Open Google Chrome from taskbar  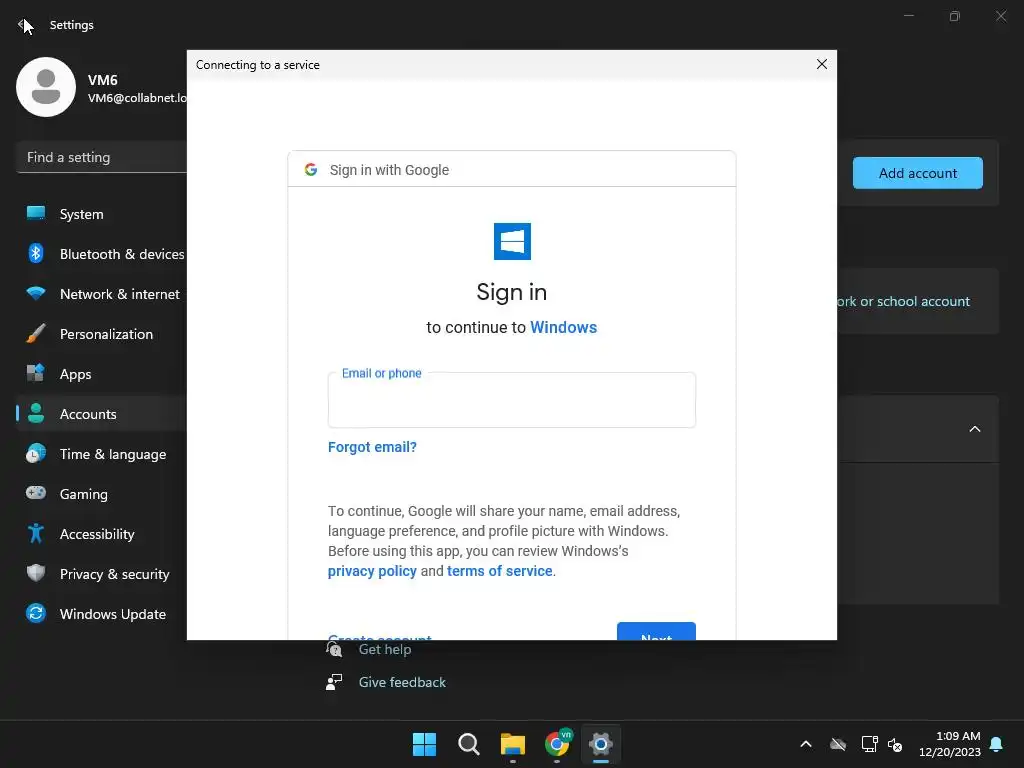point(557,744)
